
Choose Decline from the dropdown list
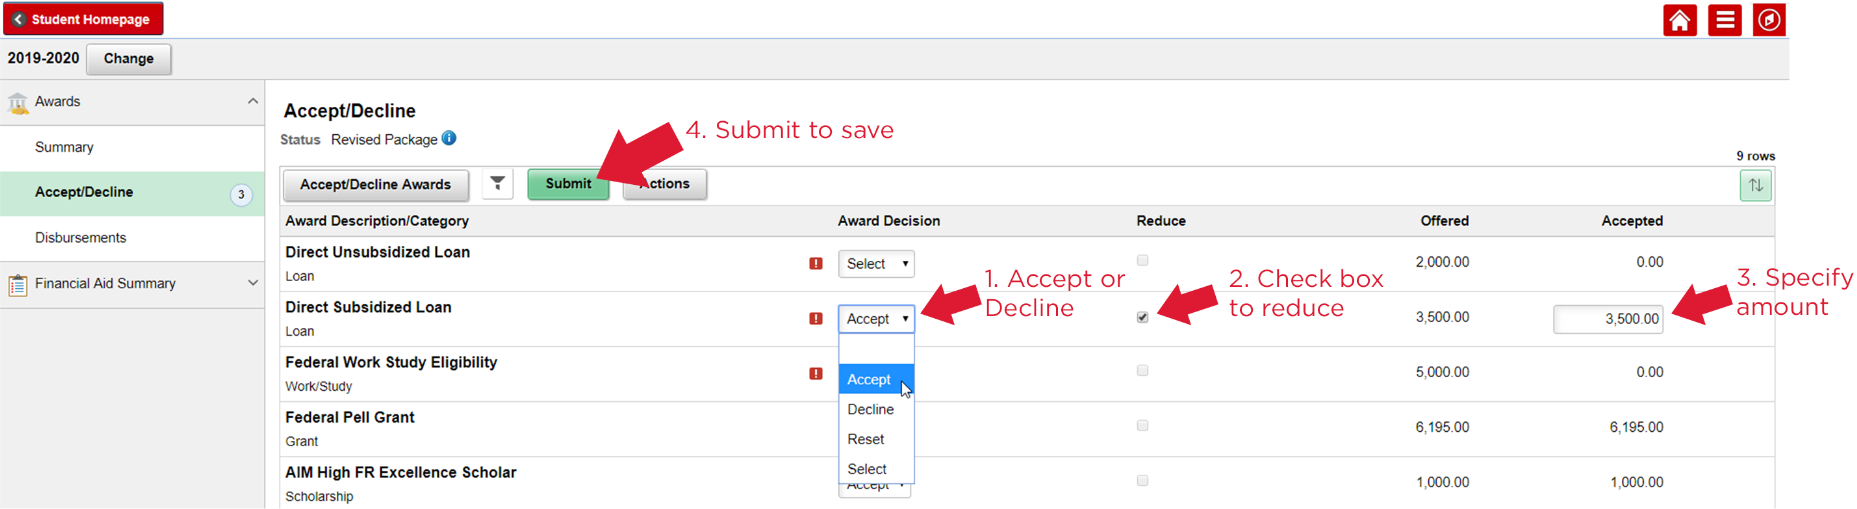click(x=870, y=409)
